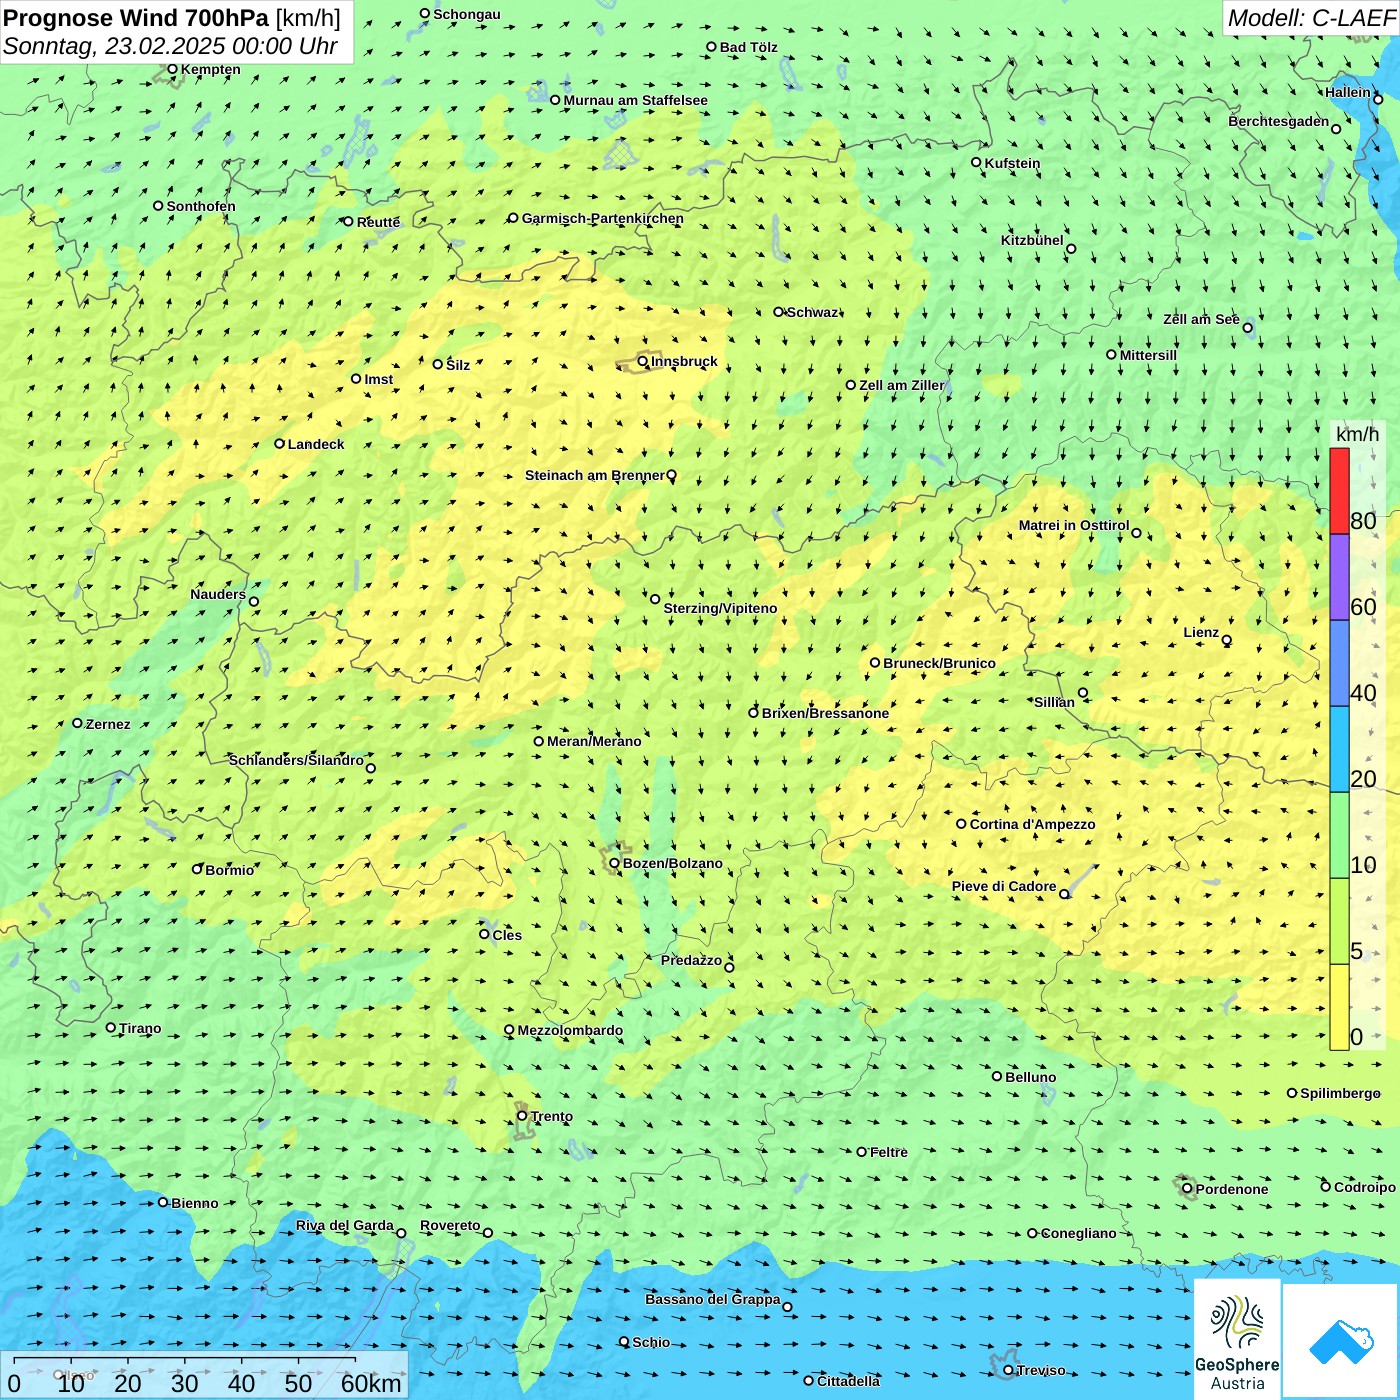The image size is (1400, 1400).
Task: Click the 'Meran/Merano' label
Action: (594, 741)
